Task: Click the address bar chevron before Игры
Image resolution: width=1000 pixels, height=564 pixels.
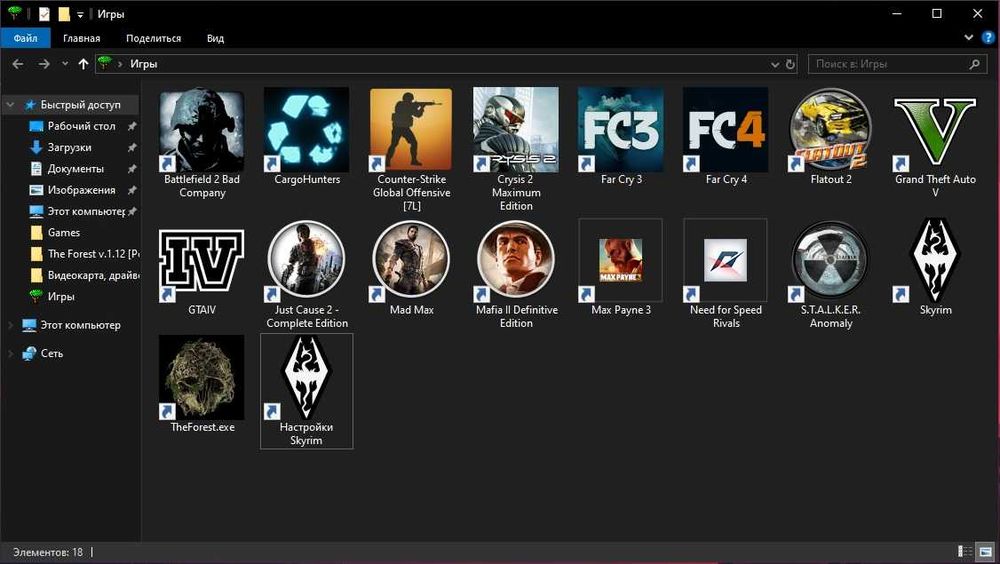Action: [x=119, y=64]
